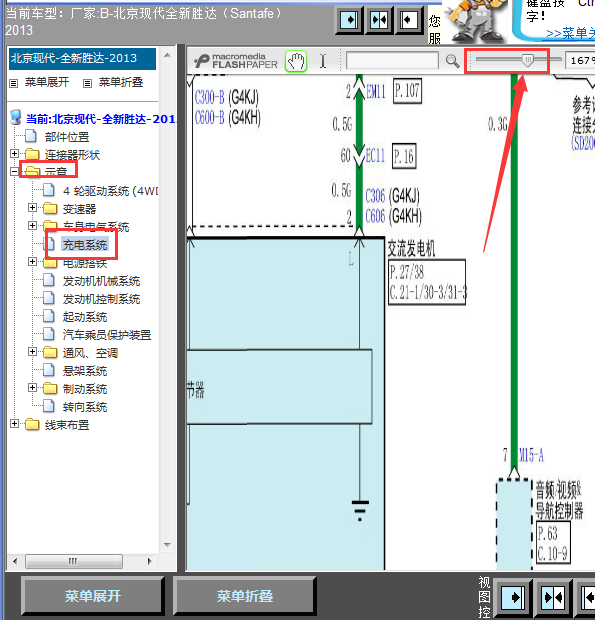595x620 pixels.
Task: Click top view control right-arrow panel icon
Action: click(x=349, y=19)
